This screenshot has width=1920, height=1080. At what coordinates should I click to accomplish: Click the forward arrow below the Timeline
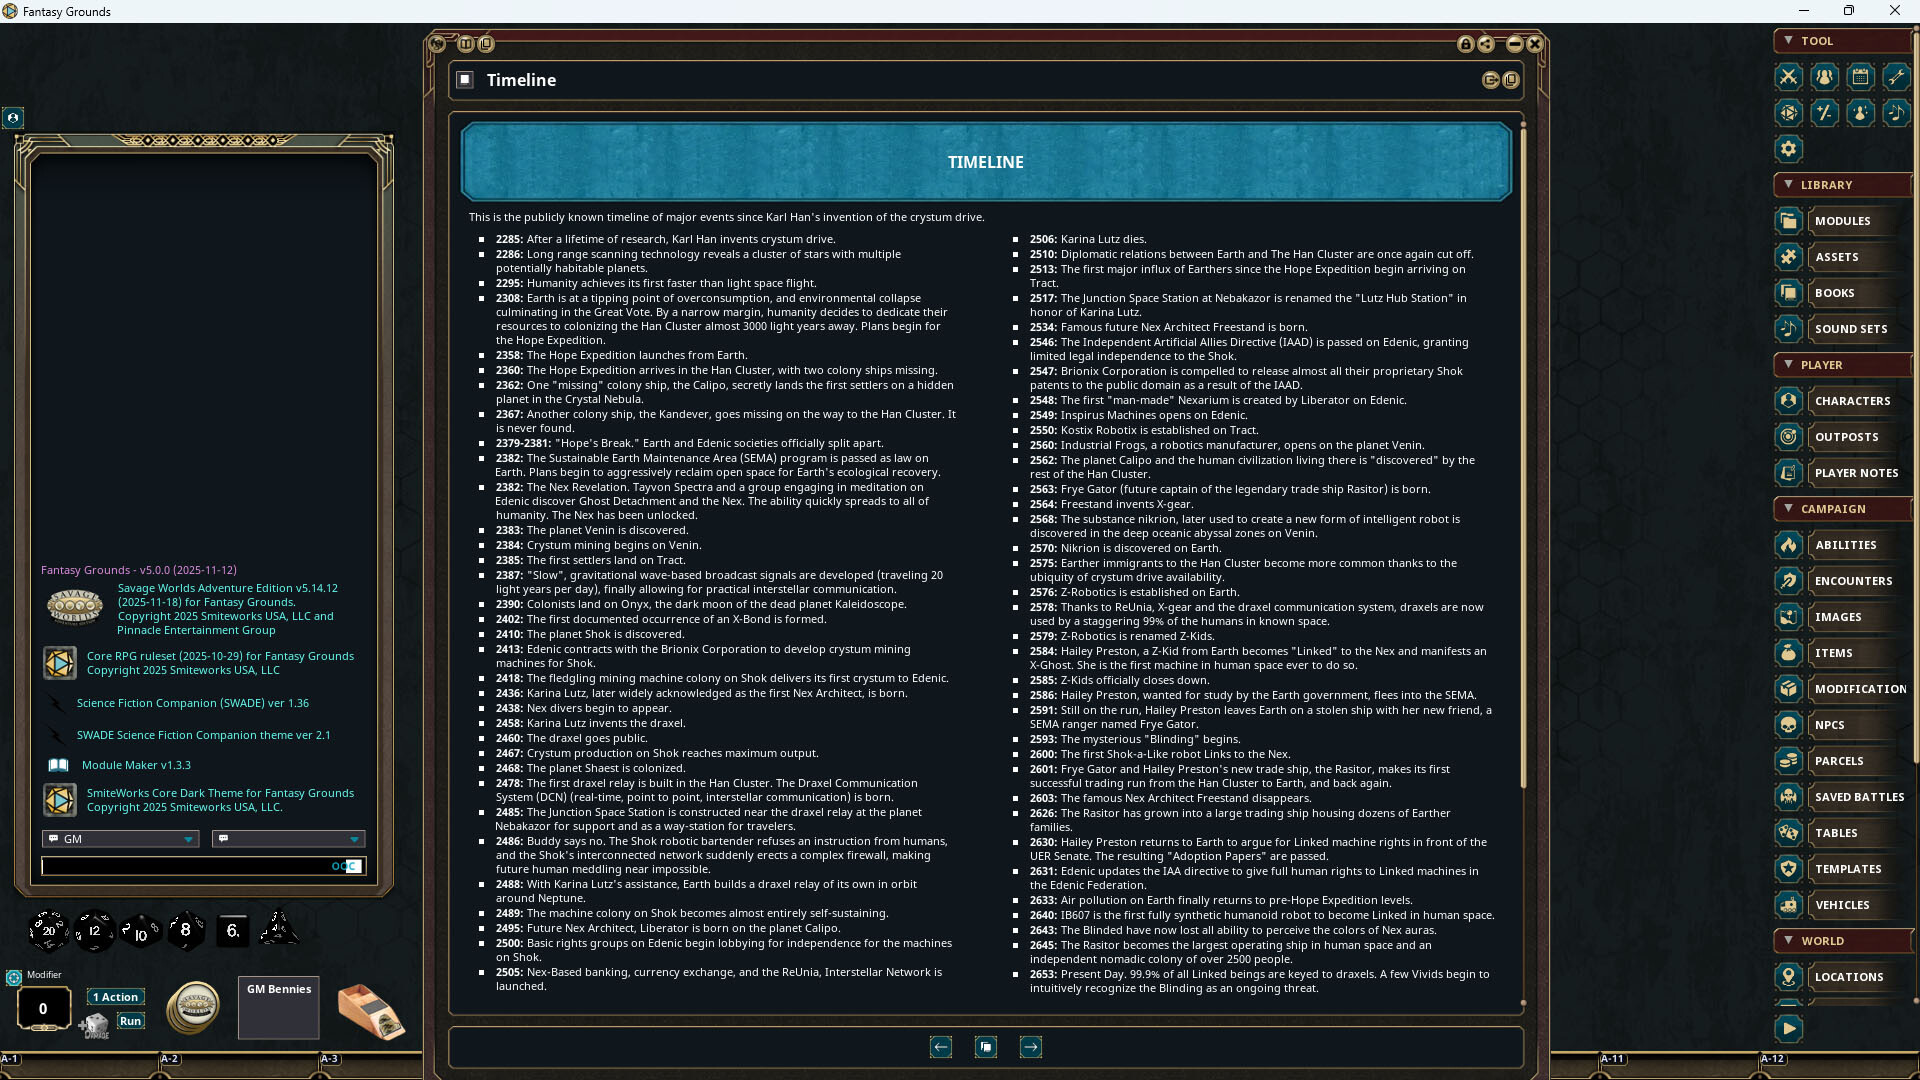click(1031, 1047)
